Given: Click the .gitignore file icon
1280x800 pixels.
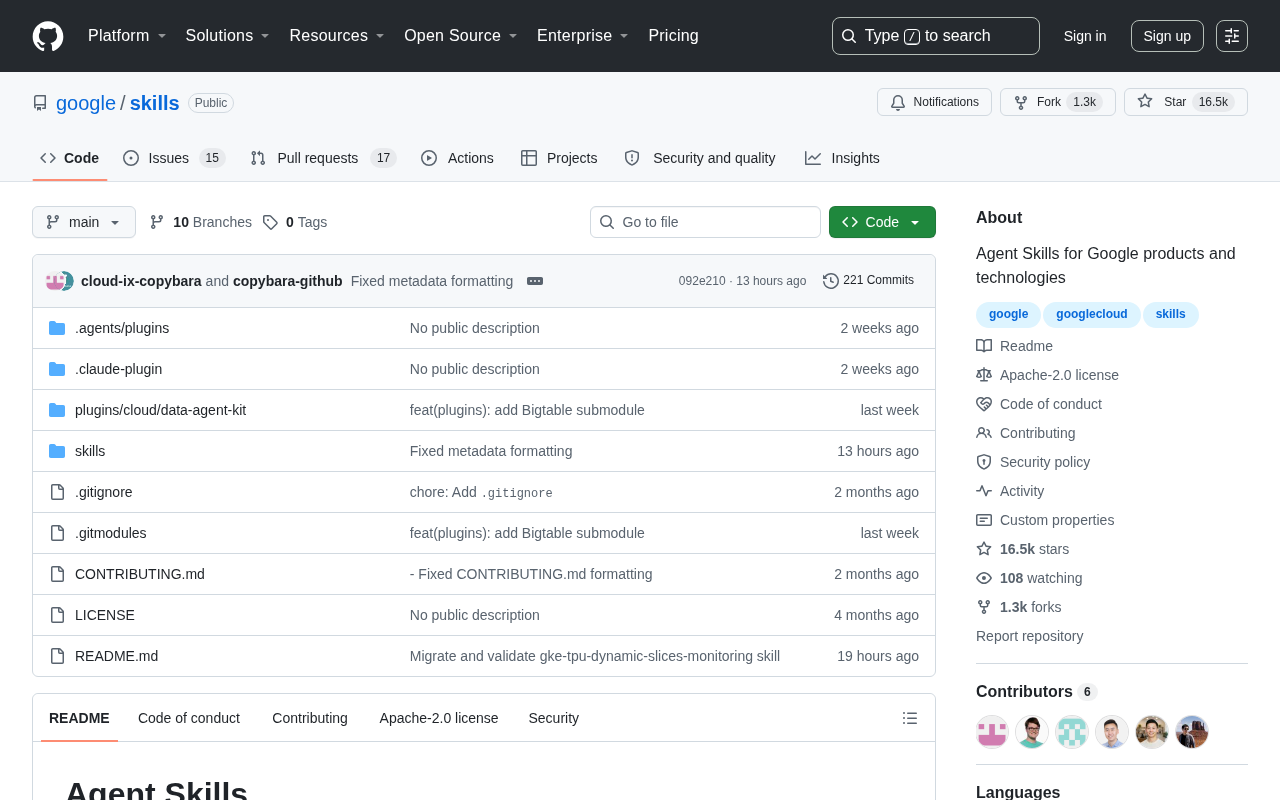Looking at the screenshot, I should [x=57, y=492].
